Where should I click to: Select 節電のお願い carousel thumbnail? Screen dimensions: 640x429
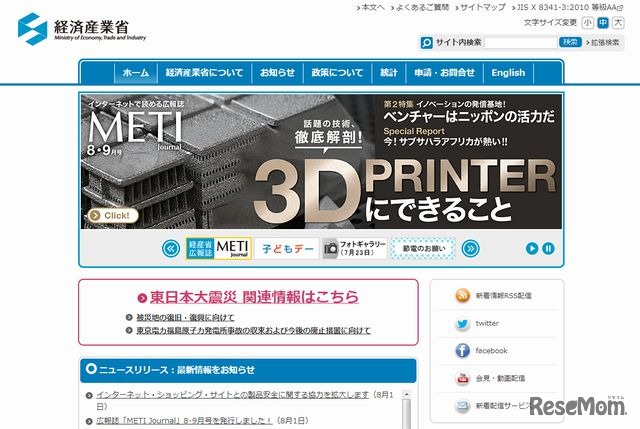(423, 248)
